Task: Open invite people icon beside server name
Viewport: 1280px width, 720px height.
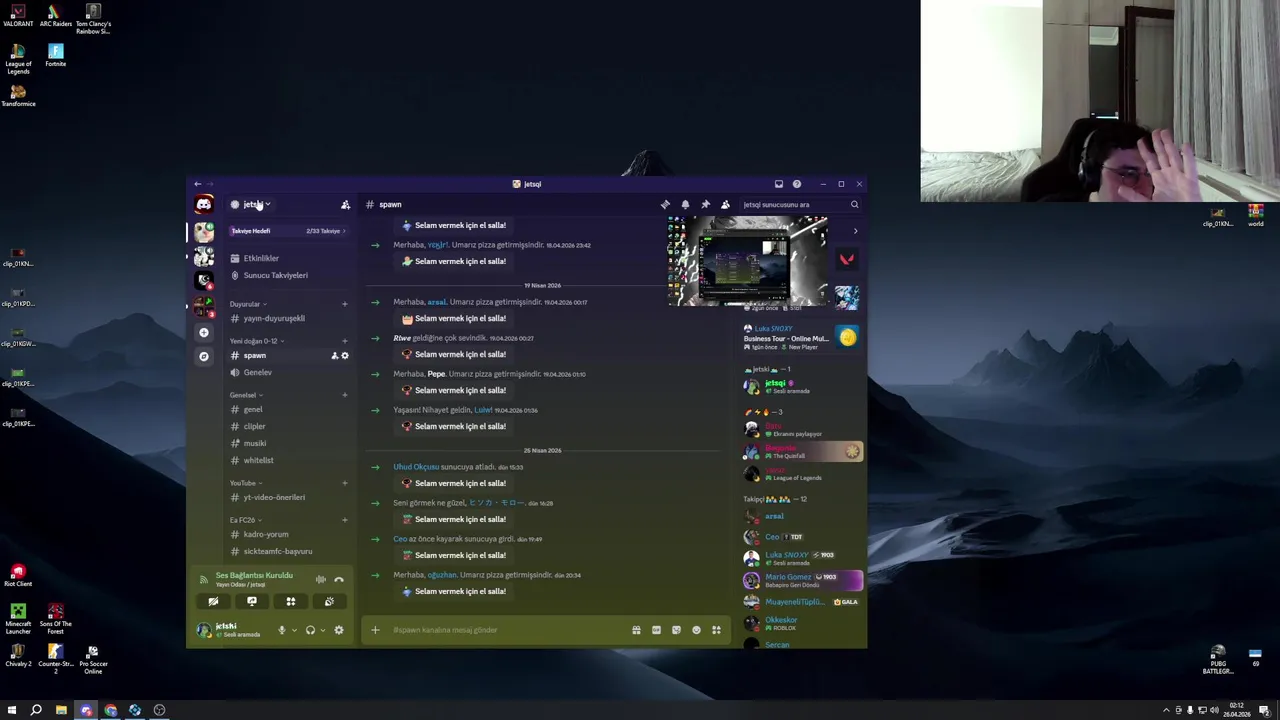Action: pyautogui.click(x=345, y=205)
